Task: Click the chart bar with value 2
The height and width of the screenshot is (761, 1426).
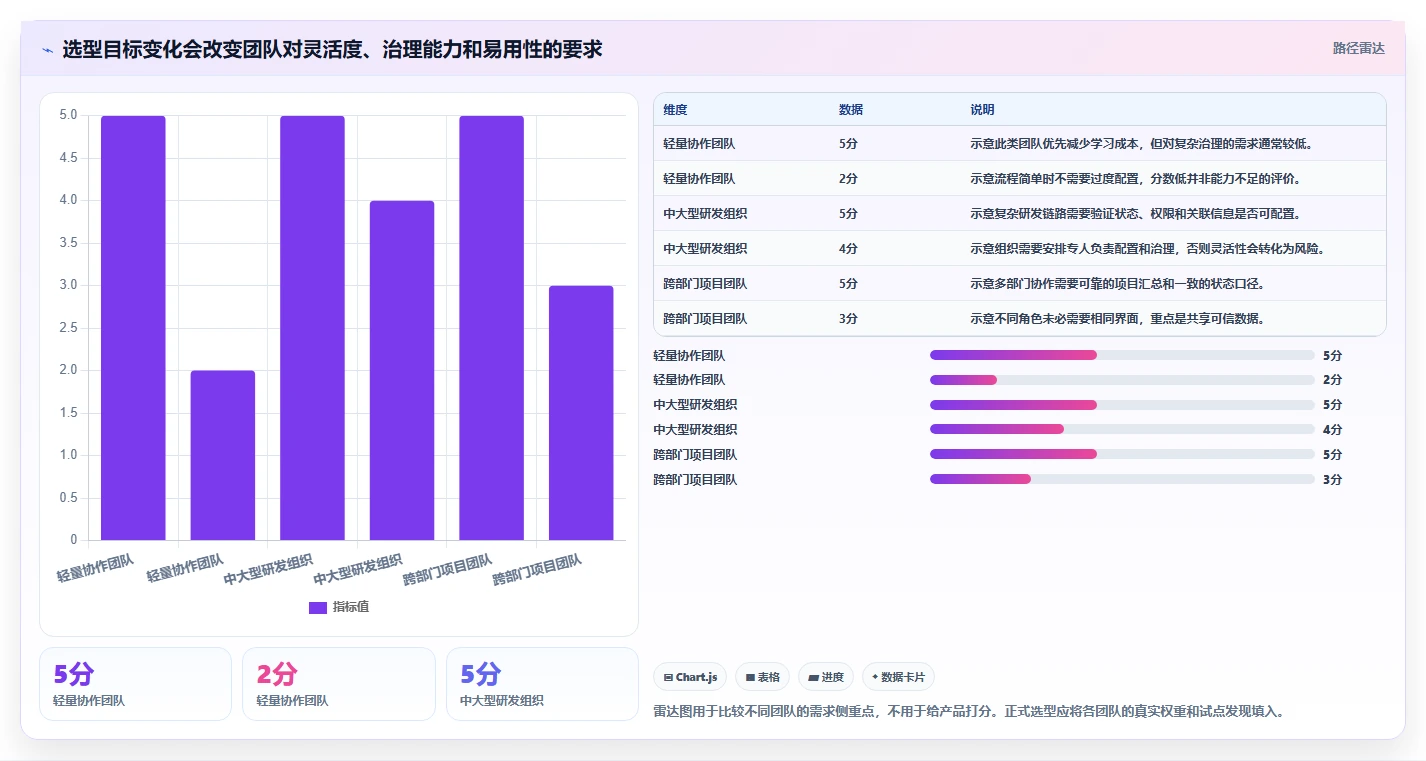Action: [223, 455]
